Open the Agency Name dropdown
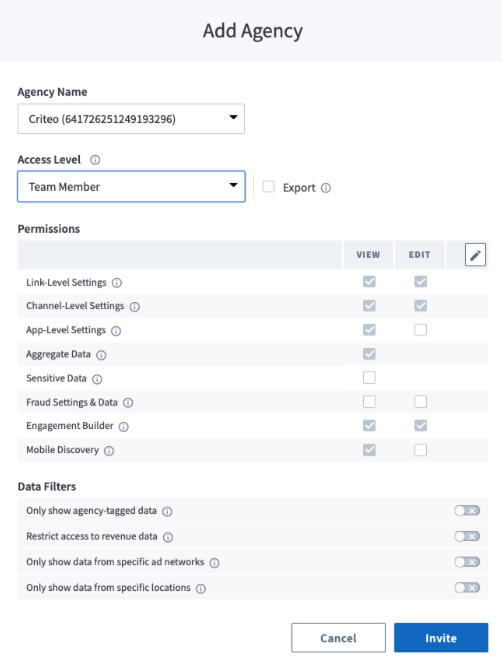 [x=131, y=119]
